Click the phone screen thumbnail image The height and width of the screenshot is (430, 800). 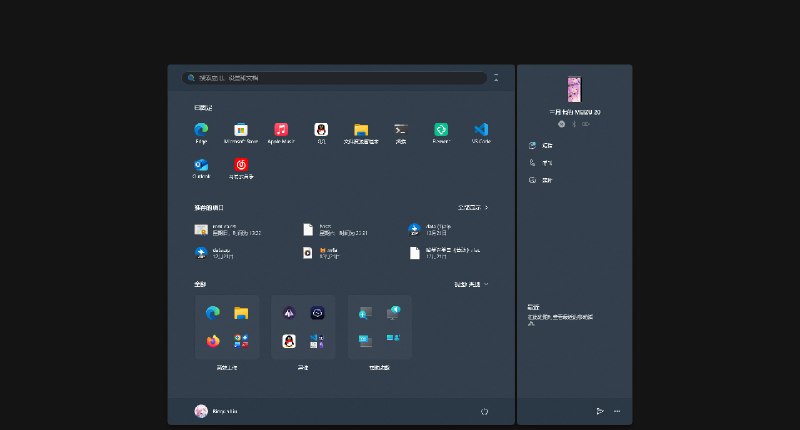pos(574,89)
